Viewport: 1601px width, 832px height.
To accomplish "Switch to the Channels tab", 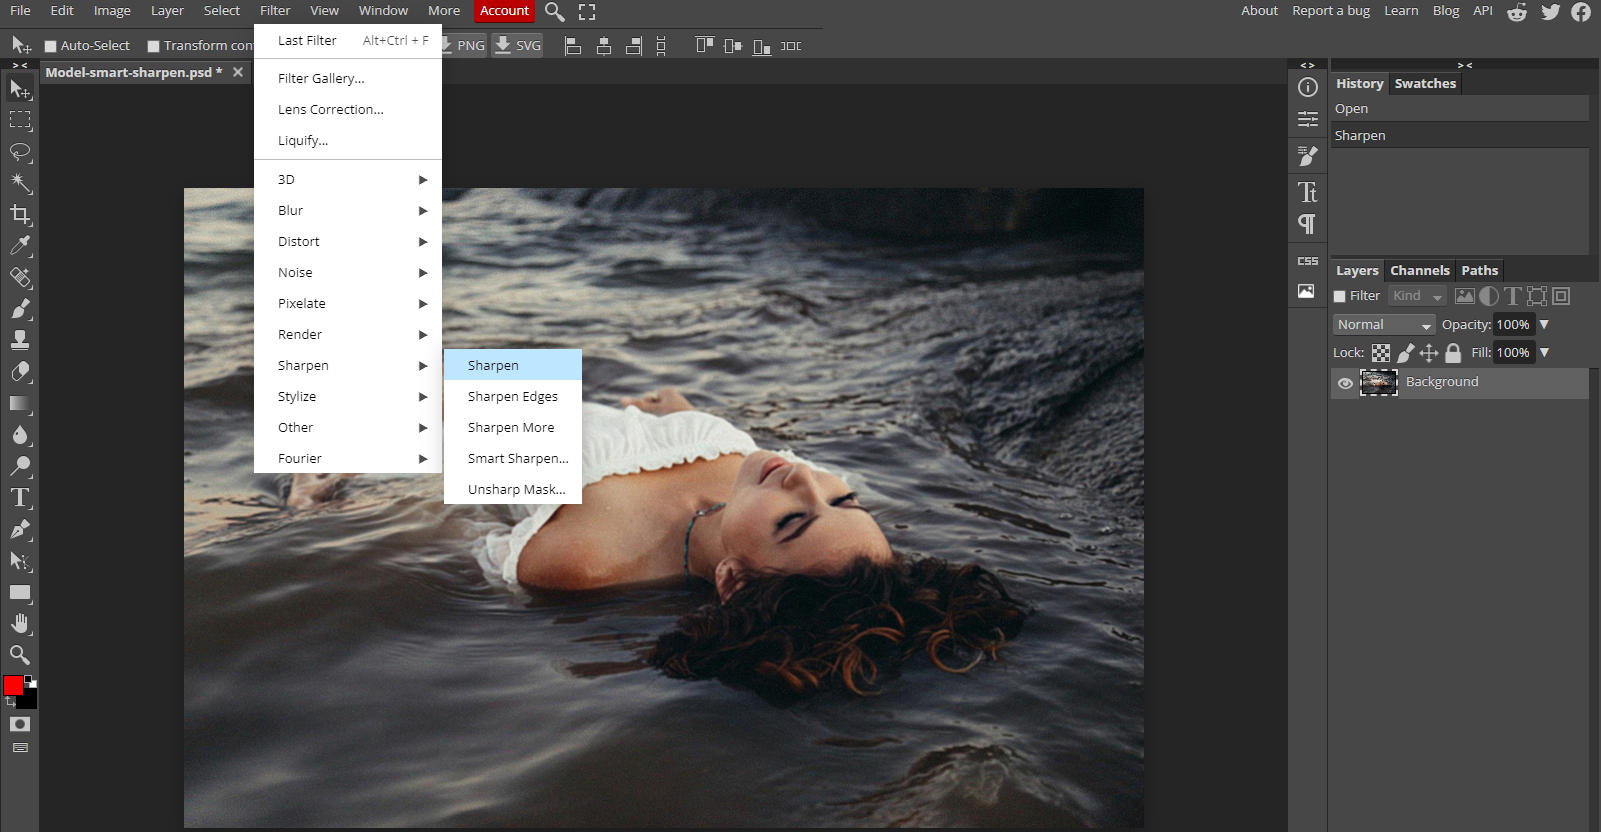I will [x=1419, y=271].
